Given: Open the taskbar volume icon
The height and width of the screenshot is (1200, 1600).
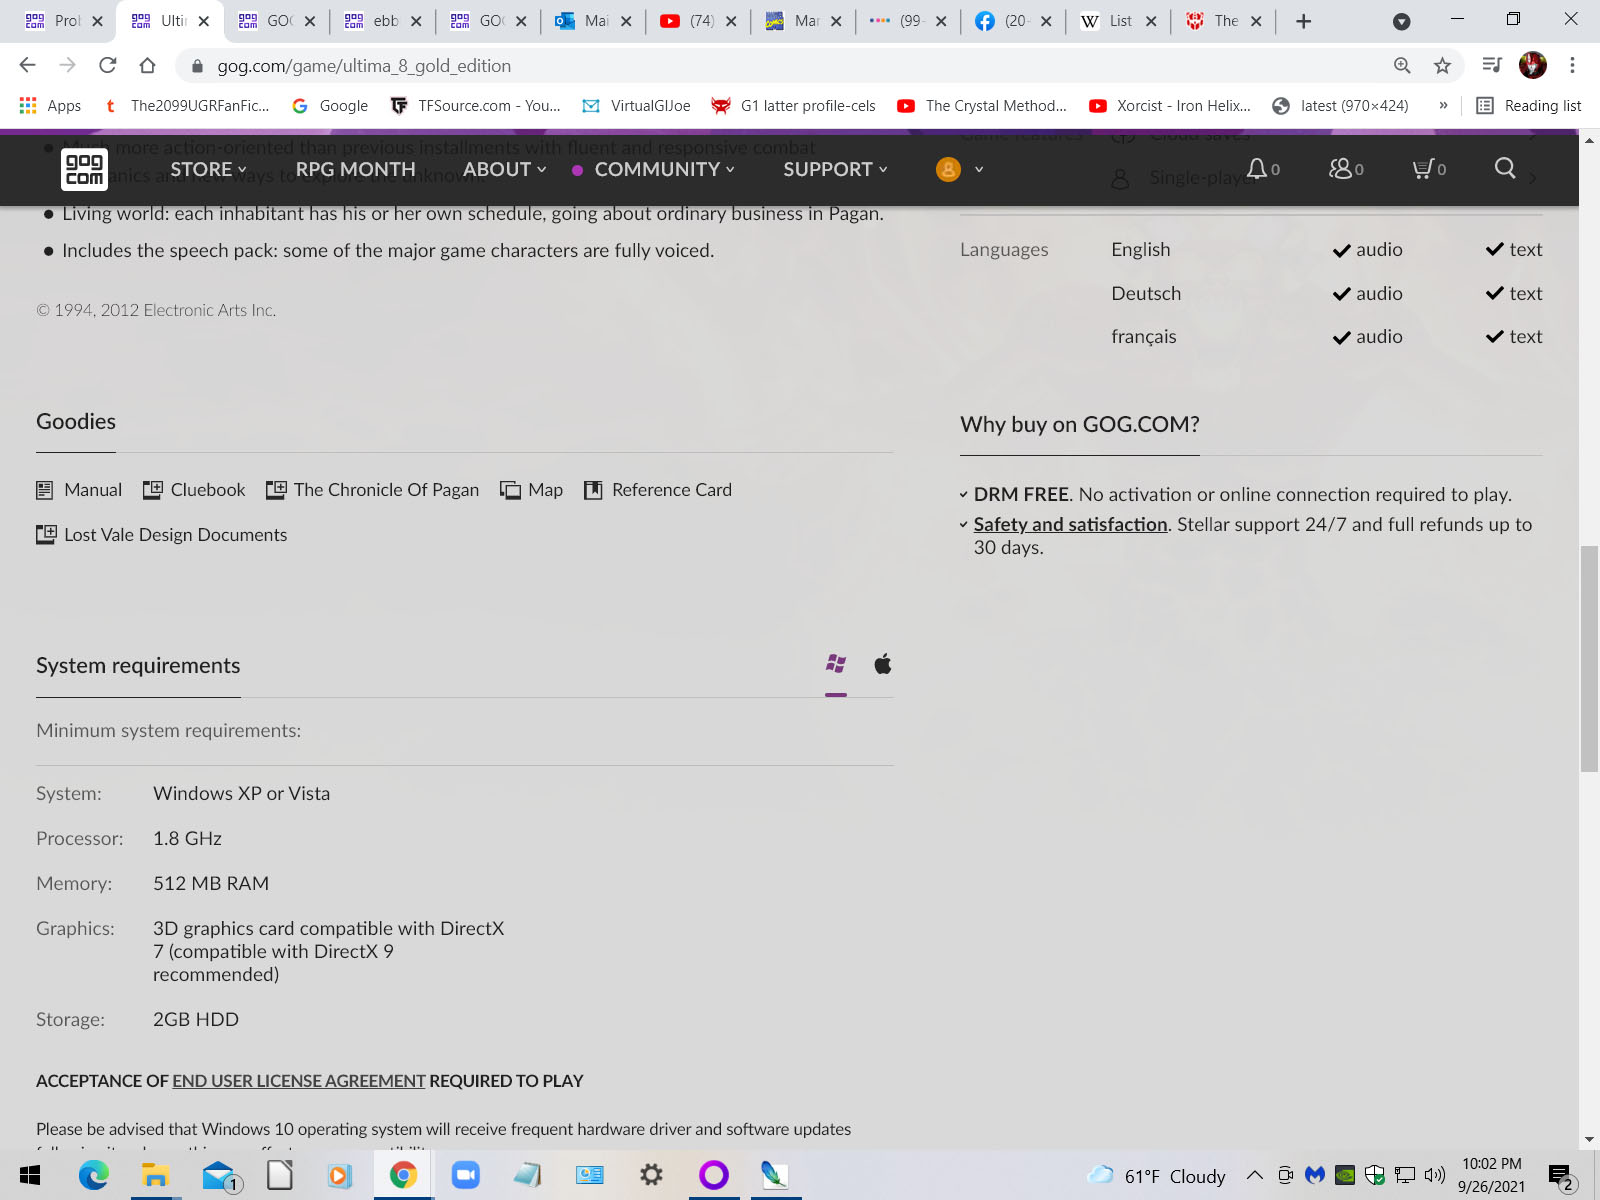Looking at the screenshot, I should pyautogui.click(x=1435, y=1175).
